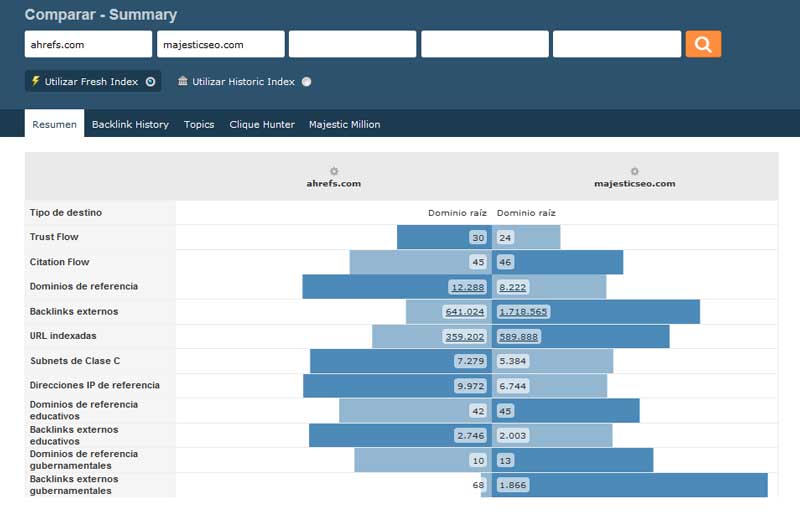Open the 12.288 referring domains link
Screen dimensions: 800x517
(467, 287)
